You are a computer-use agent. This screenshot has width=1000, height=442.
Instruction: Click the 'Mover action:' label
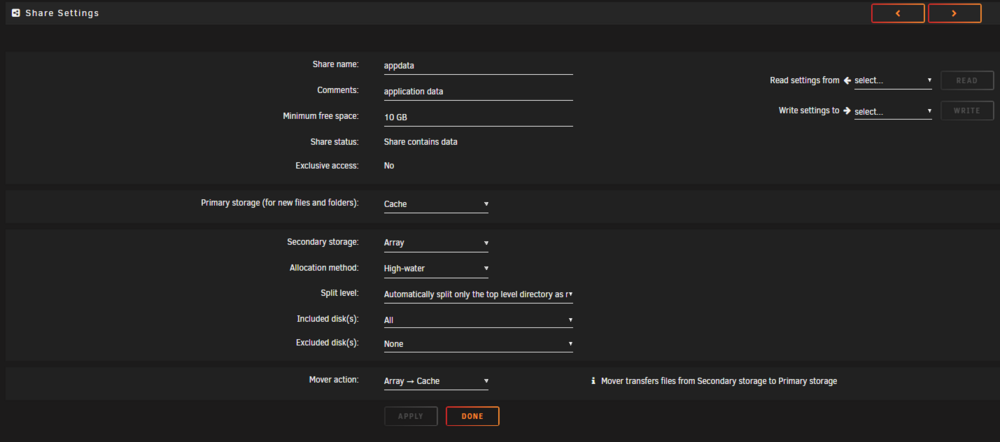point(334,379)
